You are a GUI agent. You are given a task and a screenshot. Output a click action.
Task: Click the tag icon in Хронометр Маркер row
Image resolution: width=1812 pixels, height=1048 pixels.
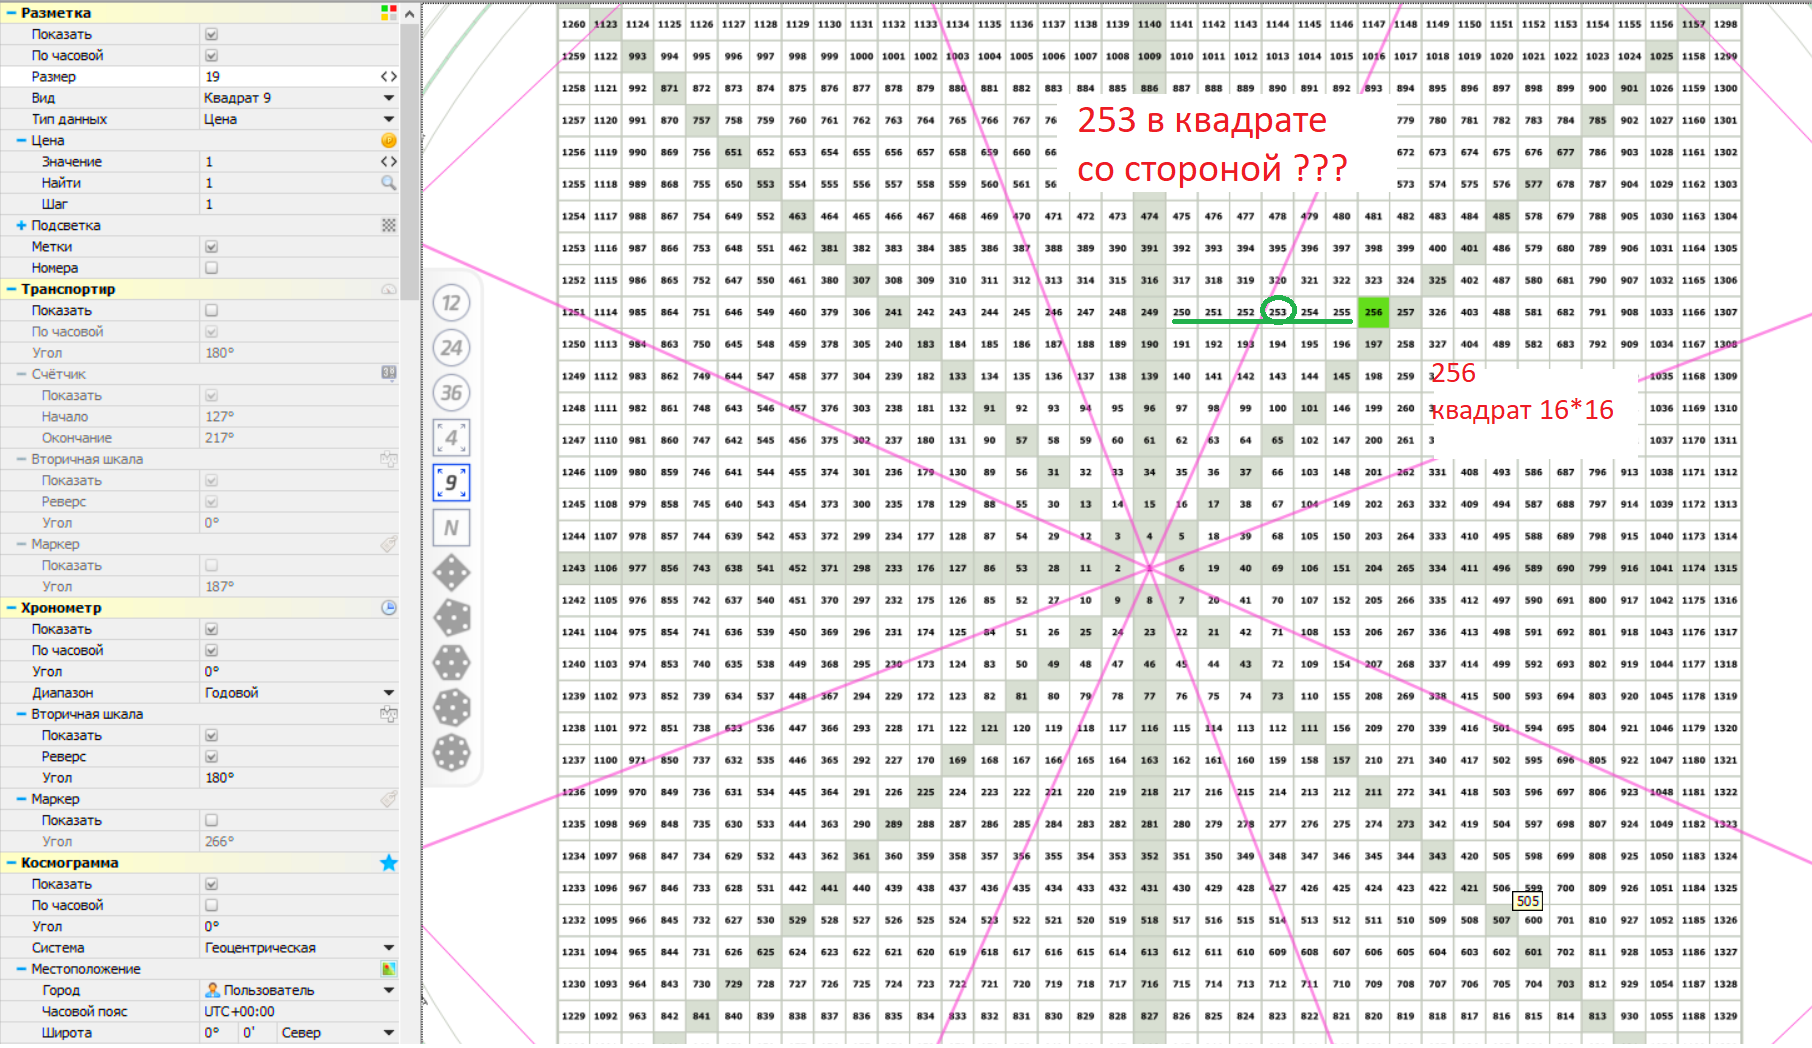click(389, 798)
